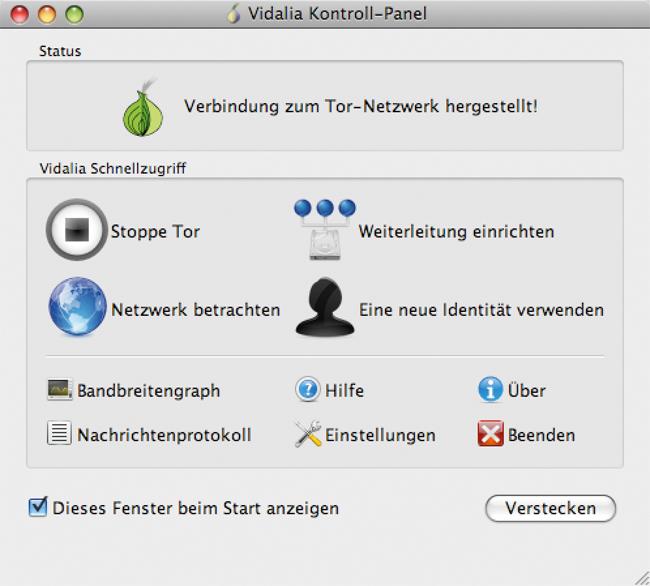Choose Eine neue Identität verwenden label
Viewport: 650px width, 586px height.
[481, 310]
